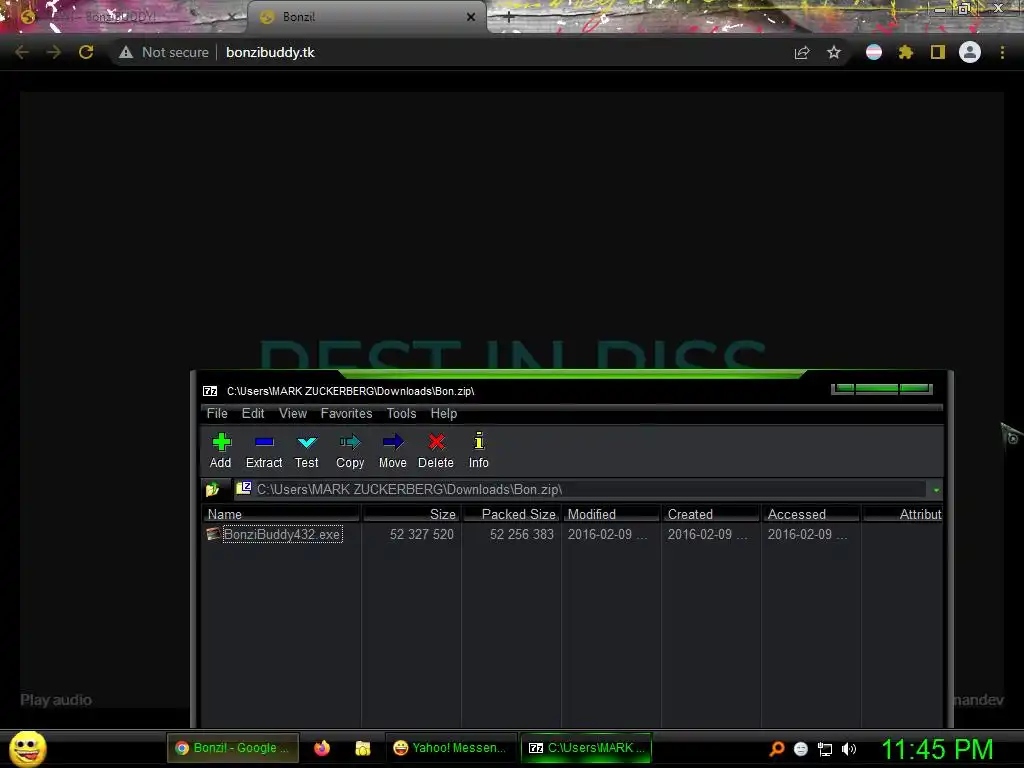1024x768 pixels.
Task: Open the Edit menu in 7-Zip
Action: tap(253, 413)
